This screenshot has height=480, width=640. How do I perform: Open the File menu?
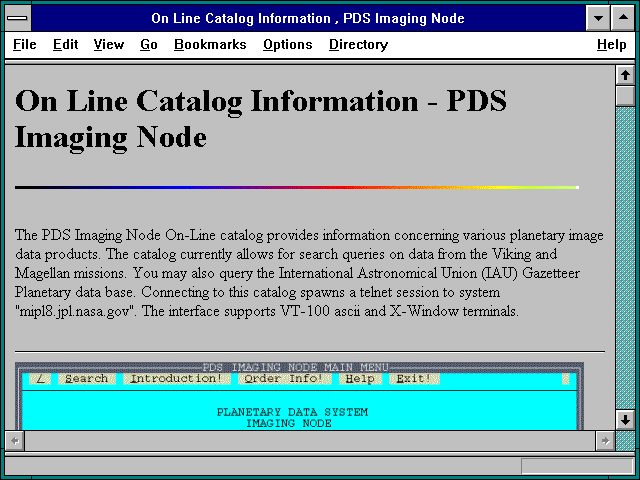pos(25,44)
